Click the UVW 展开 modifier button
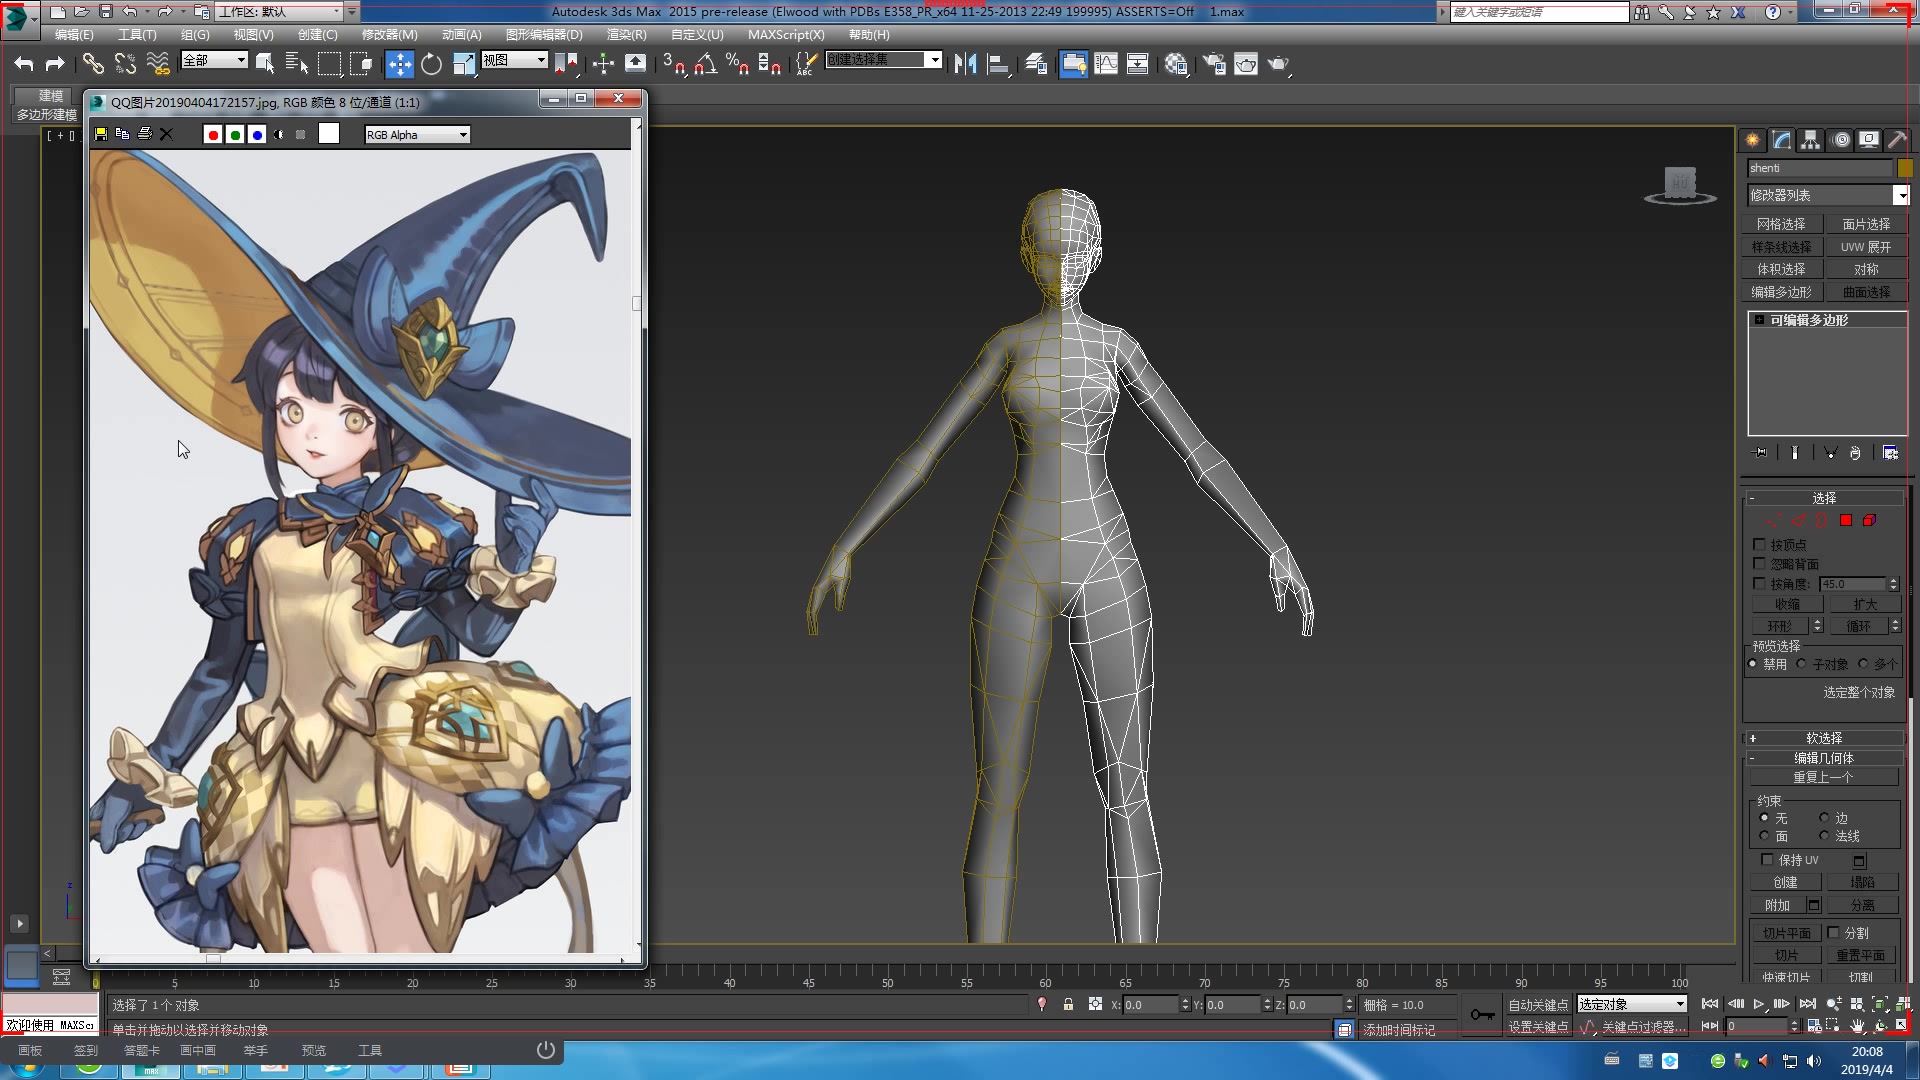 click(1866, 247)
